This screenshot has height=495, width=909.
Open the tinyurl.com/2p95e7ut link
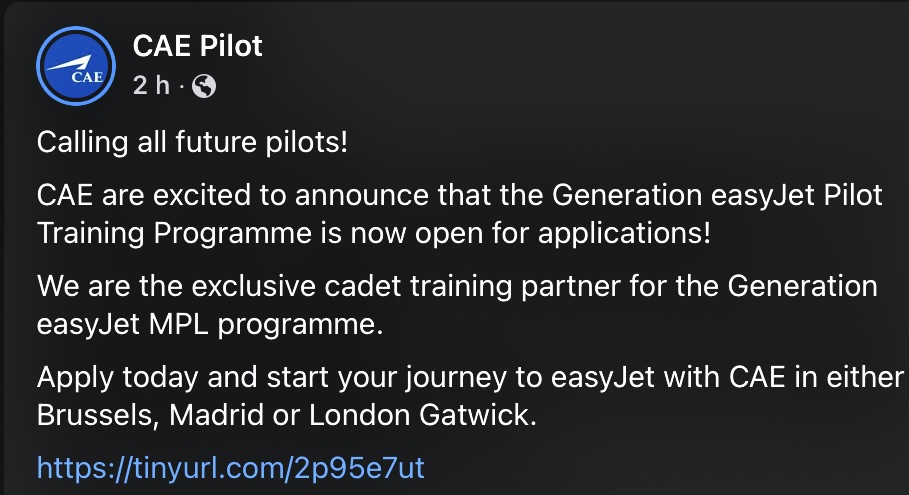coord(231,468)
